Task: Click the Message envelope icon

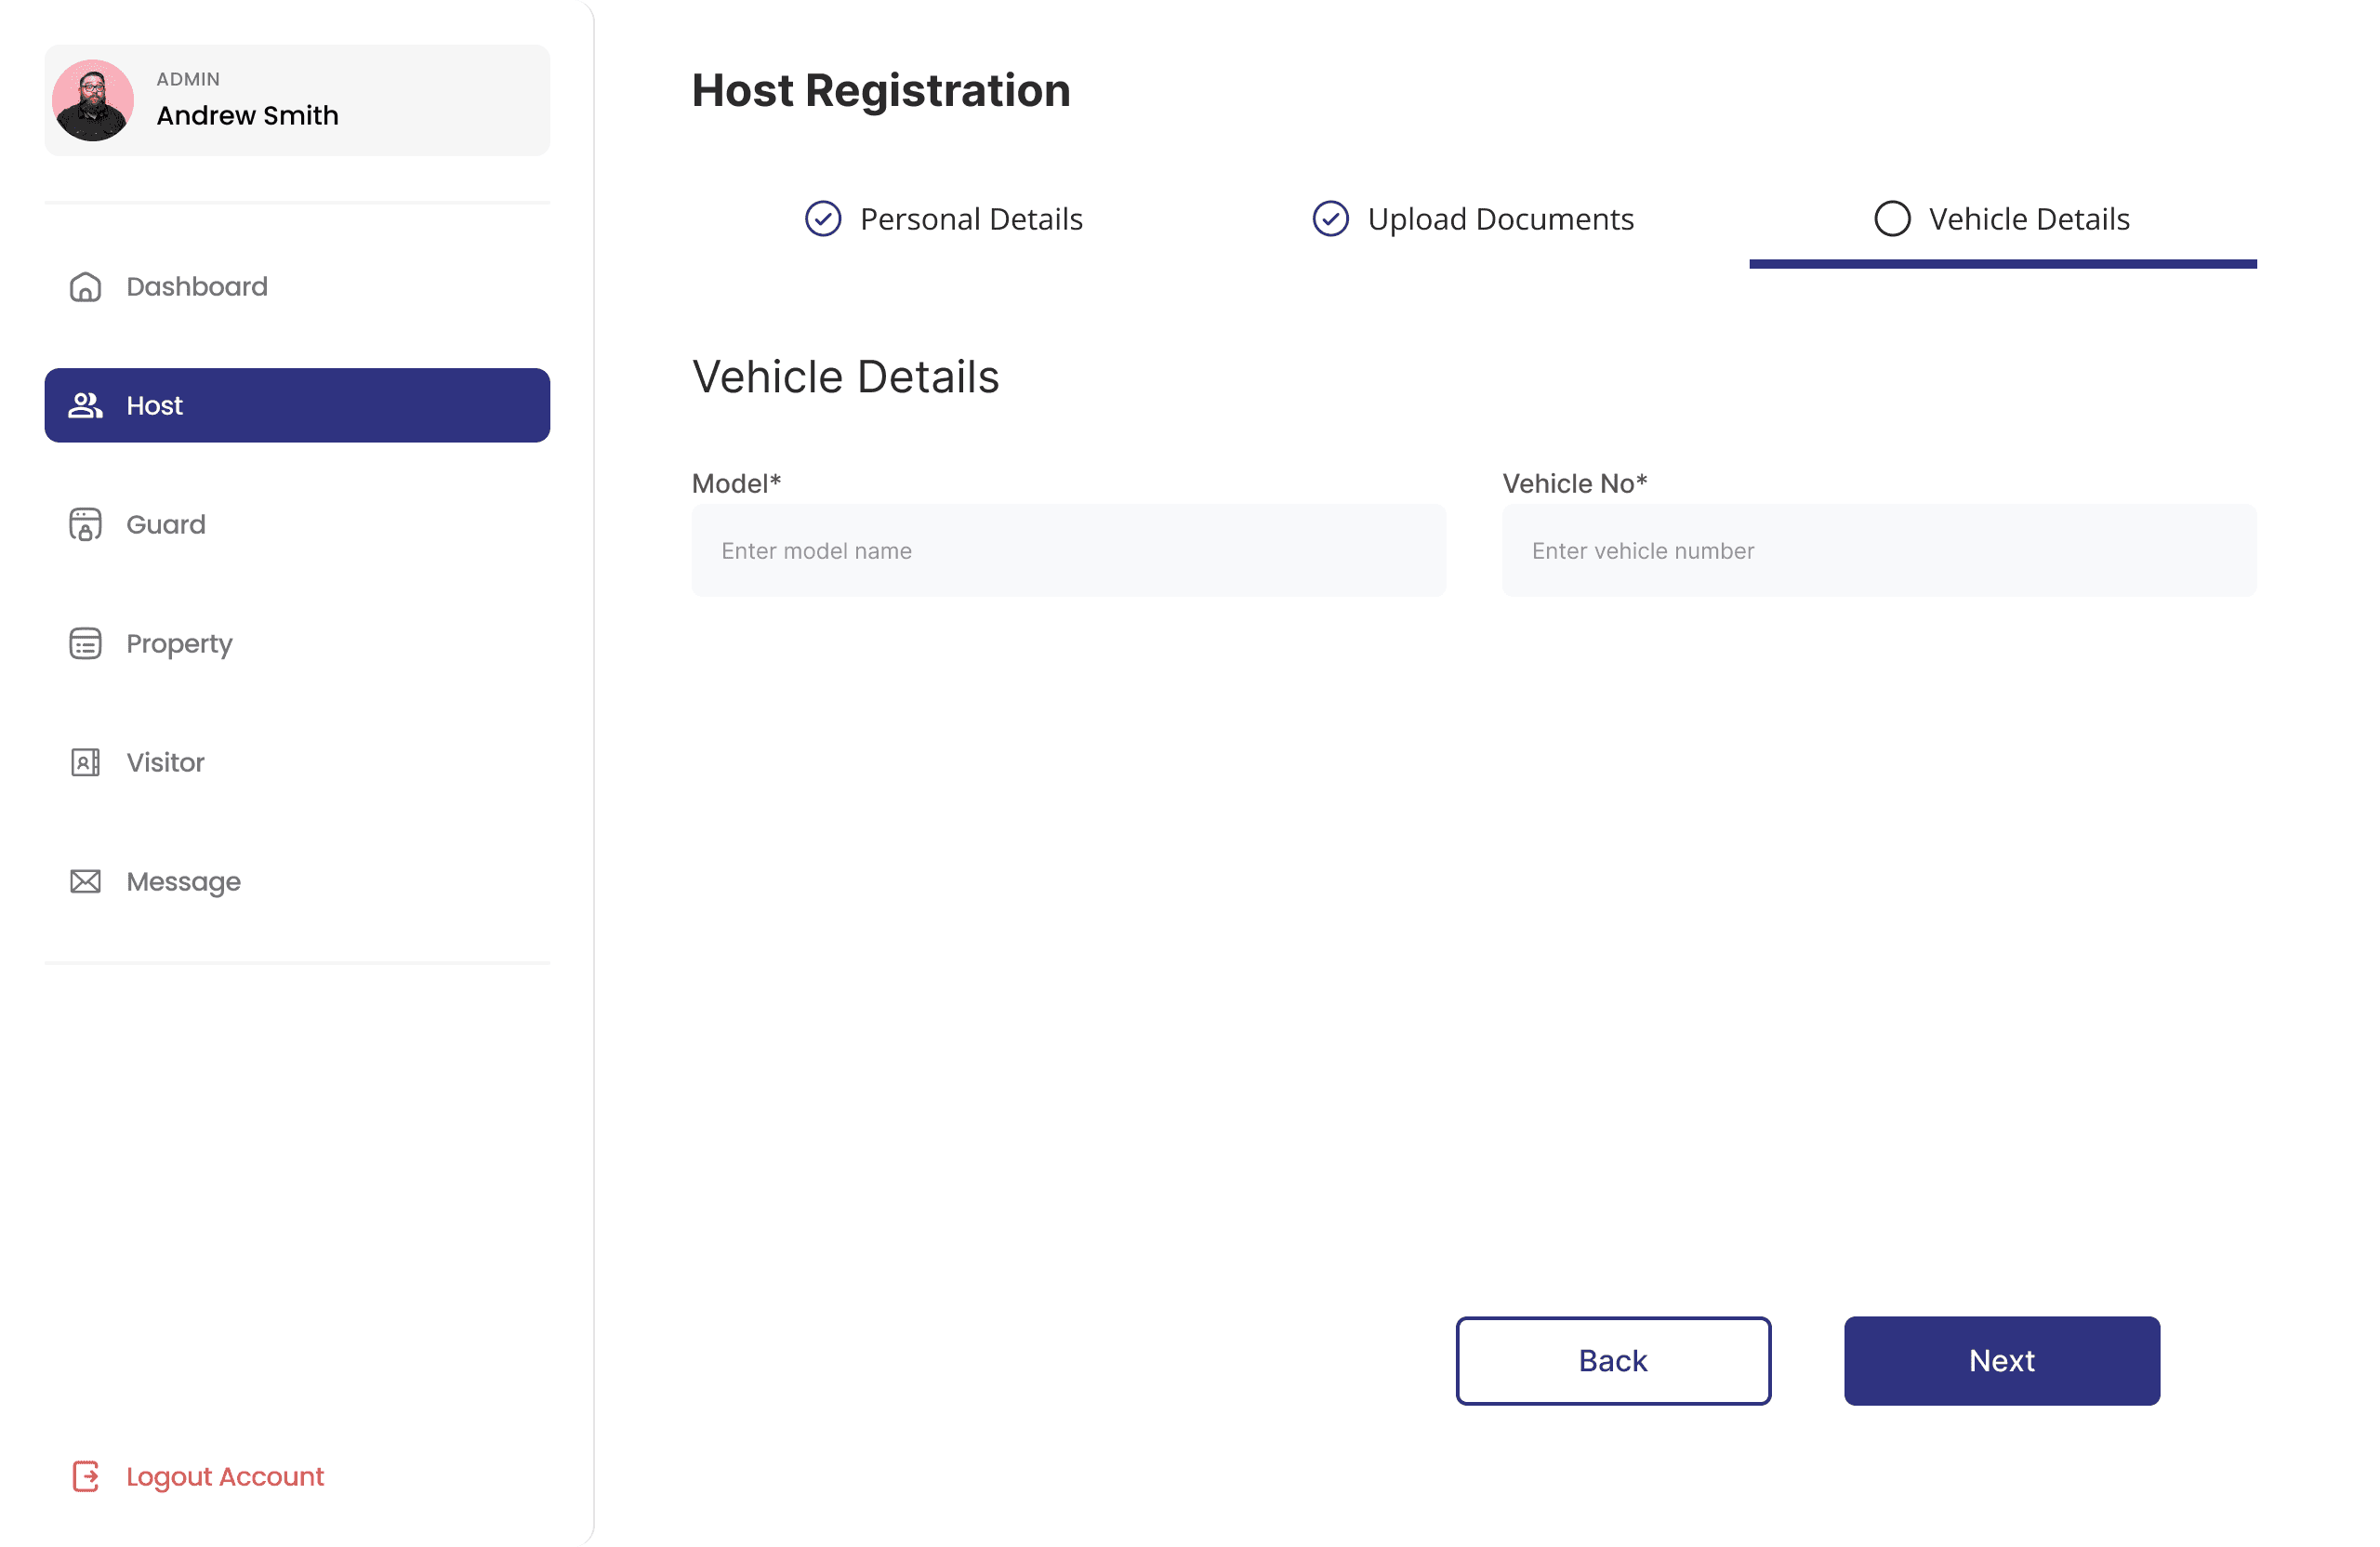Action: click(85, 881)
